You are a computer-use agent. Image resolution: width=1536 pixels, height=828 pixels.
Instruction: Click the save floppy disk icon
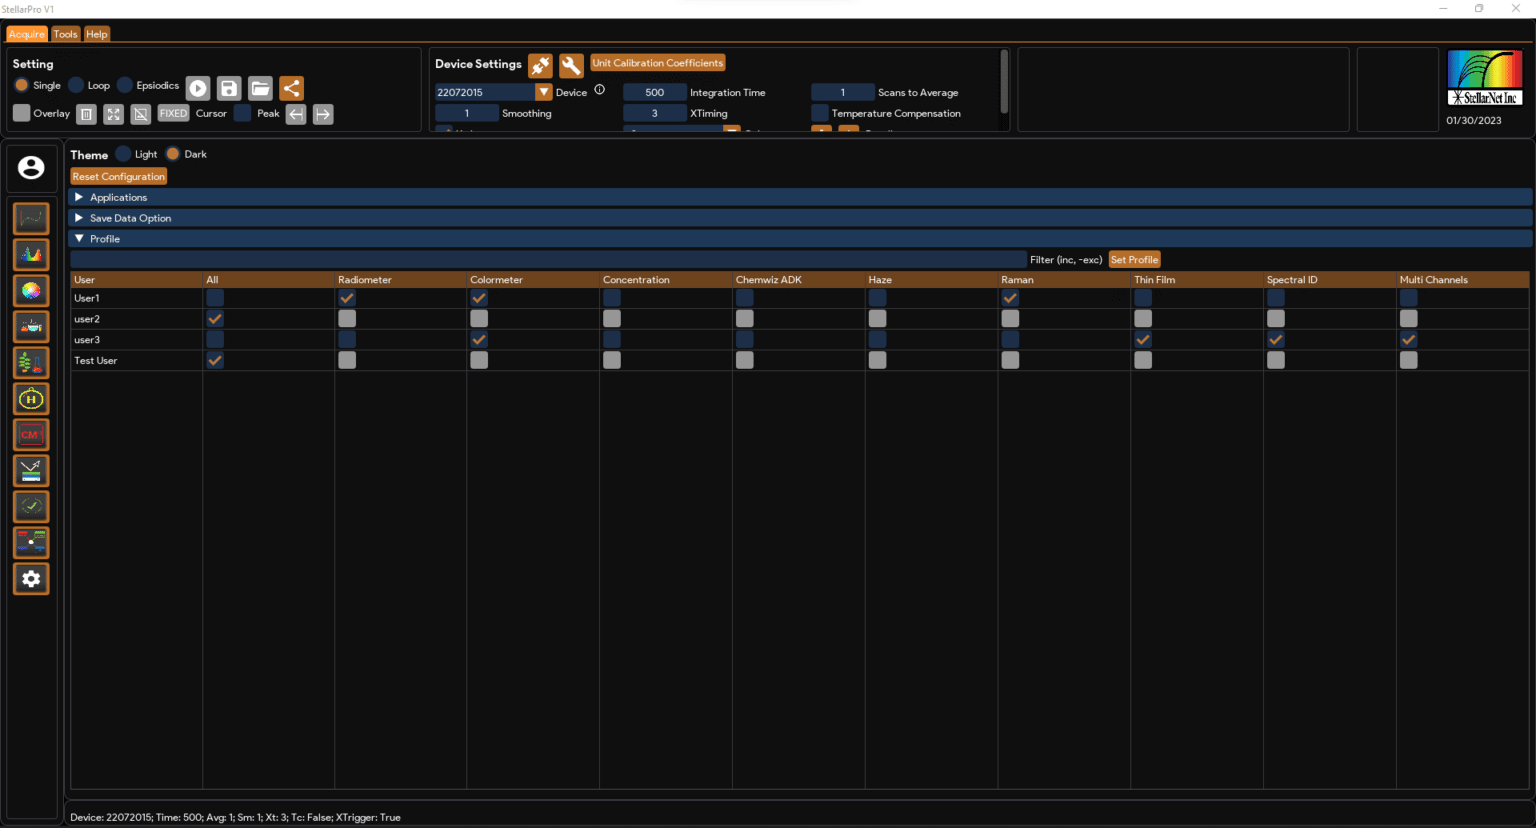click(229, 88)
